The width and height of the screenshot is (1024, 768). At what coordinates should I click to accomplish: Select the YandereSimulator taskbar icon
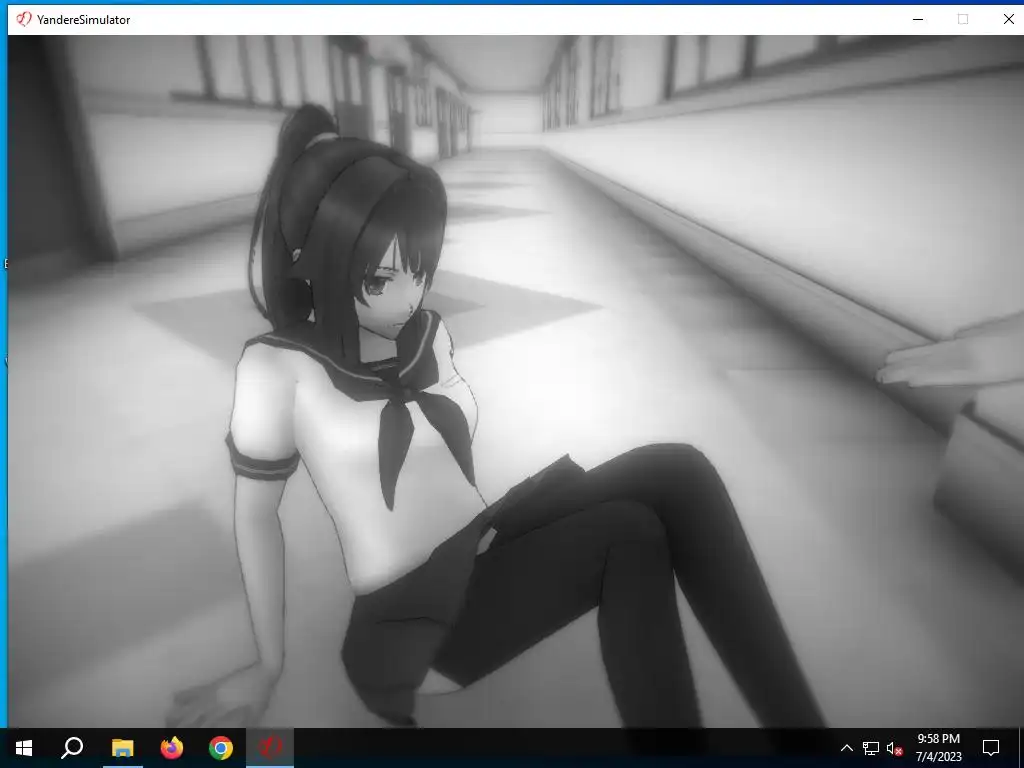click(x=270, y=747)
